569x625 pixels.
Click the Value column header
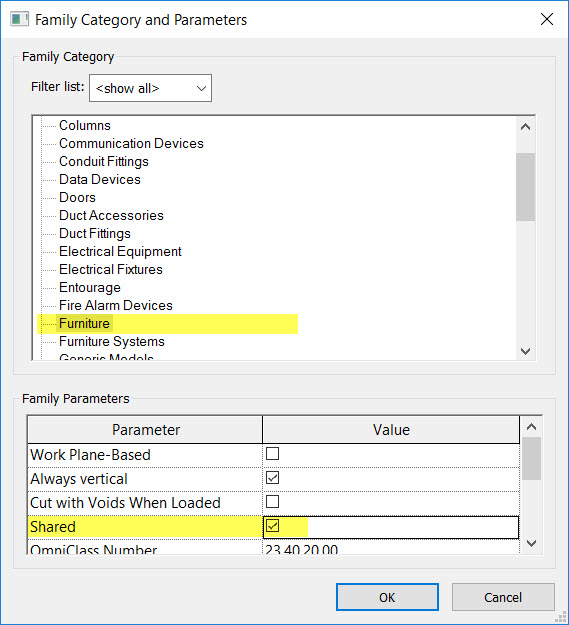click(x=391, y=430)
